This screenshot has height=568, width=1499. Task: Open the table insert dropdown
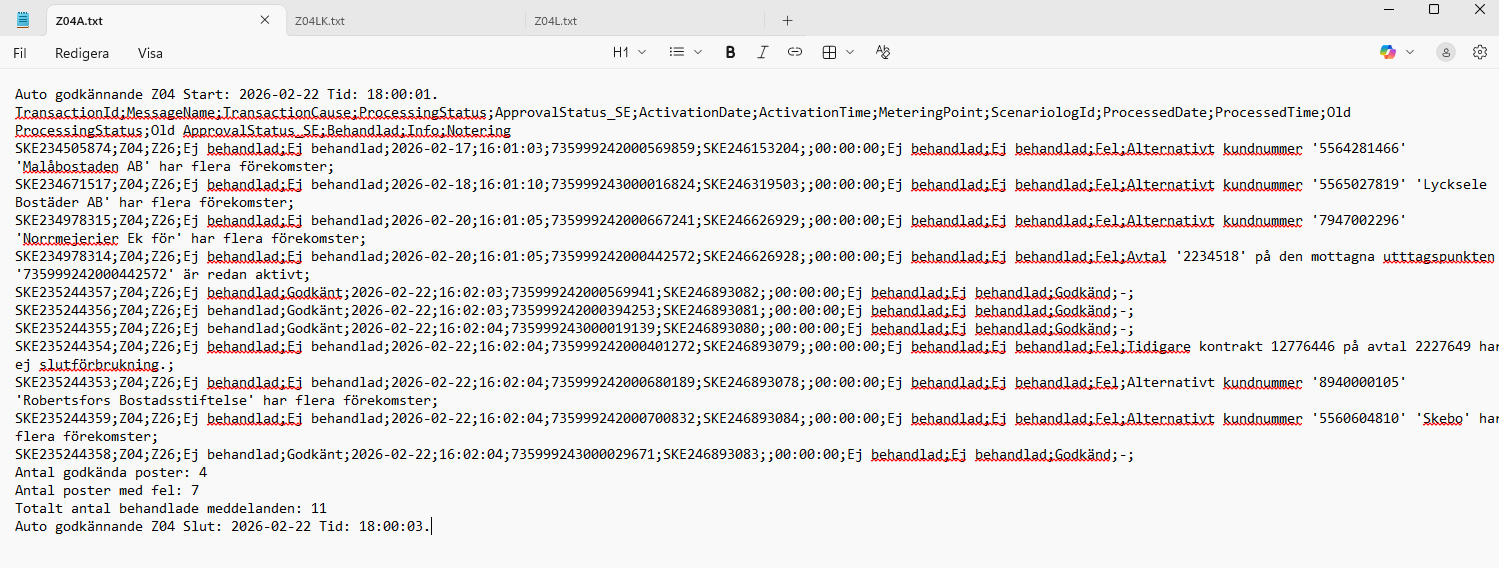point(837,52)
